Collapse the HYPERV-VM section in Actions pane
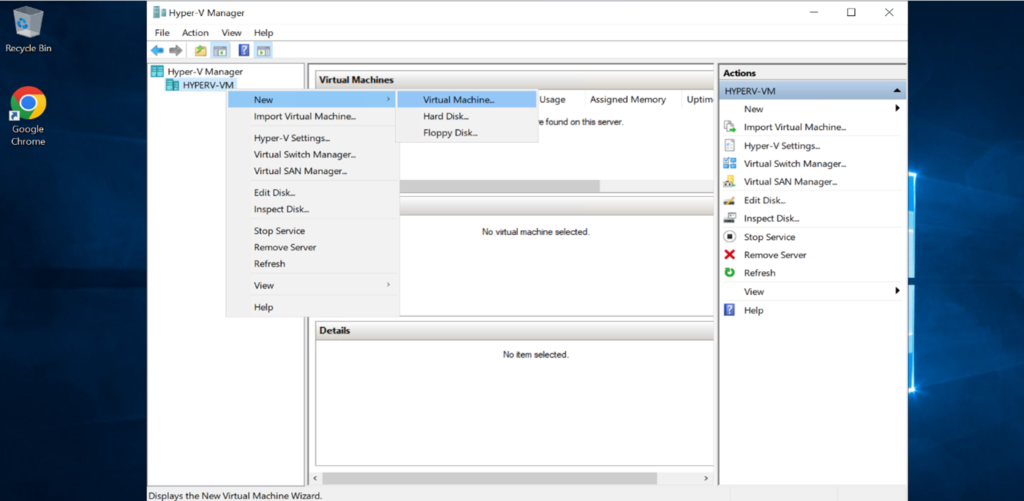Screen dimensions: 1024x501 [x=897, y=91]
